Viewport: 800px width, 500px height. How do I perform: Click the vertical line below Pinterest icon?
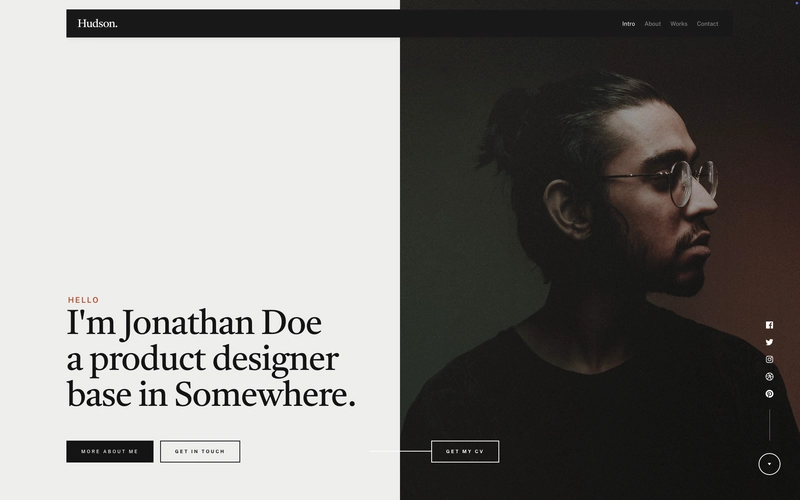[769, 424]
